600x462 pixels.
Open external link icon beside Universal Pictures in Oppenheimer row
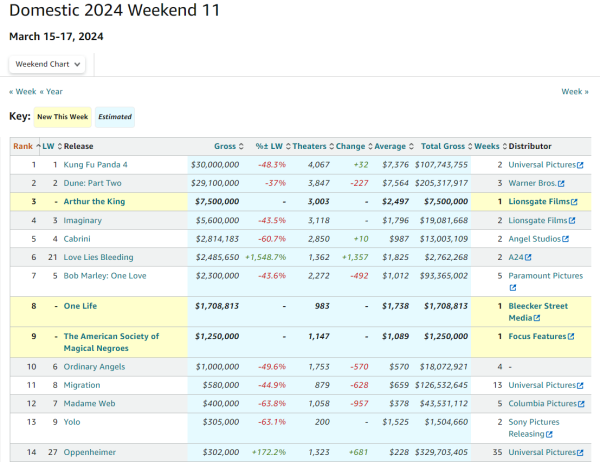pyautogui.click(x=580, y=452)
